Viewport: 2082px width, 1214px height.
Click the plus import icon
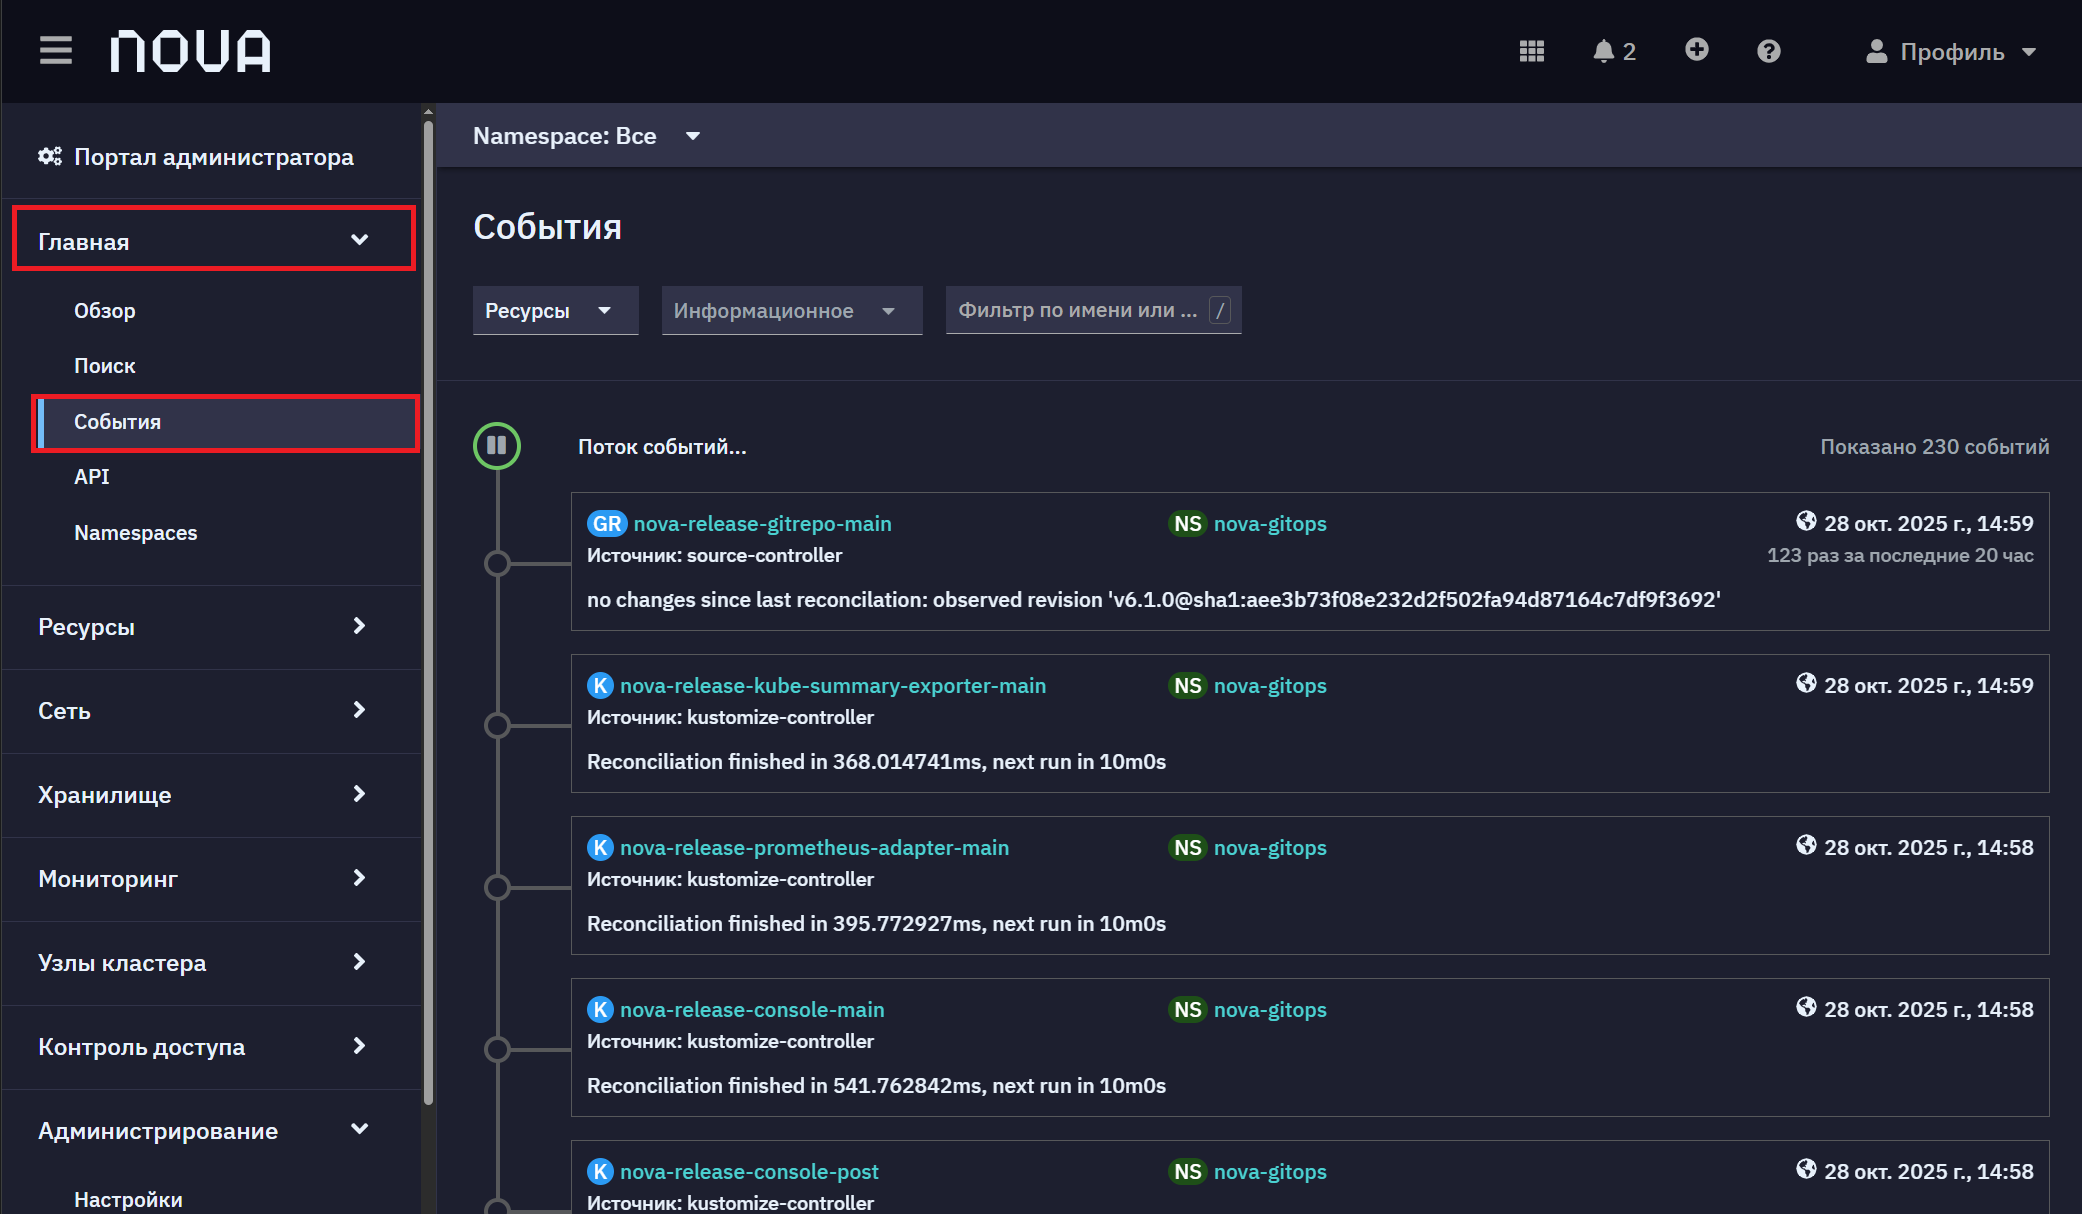pyautogui.click(x=1696, y=50)
